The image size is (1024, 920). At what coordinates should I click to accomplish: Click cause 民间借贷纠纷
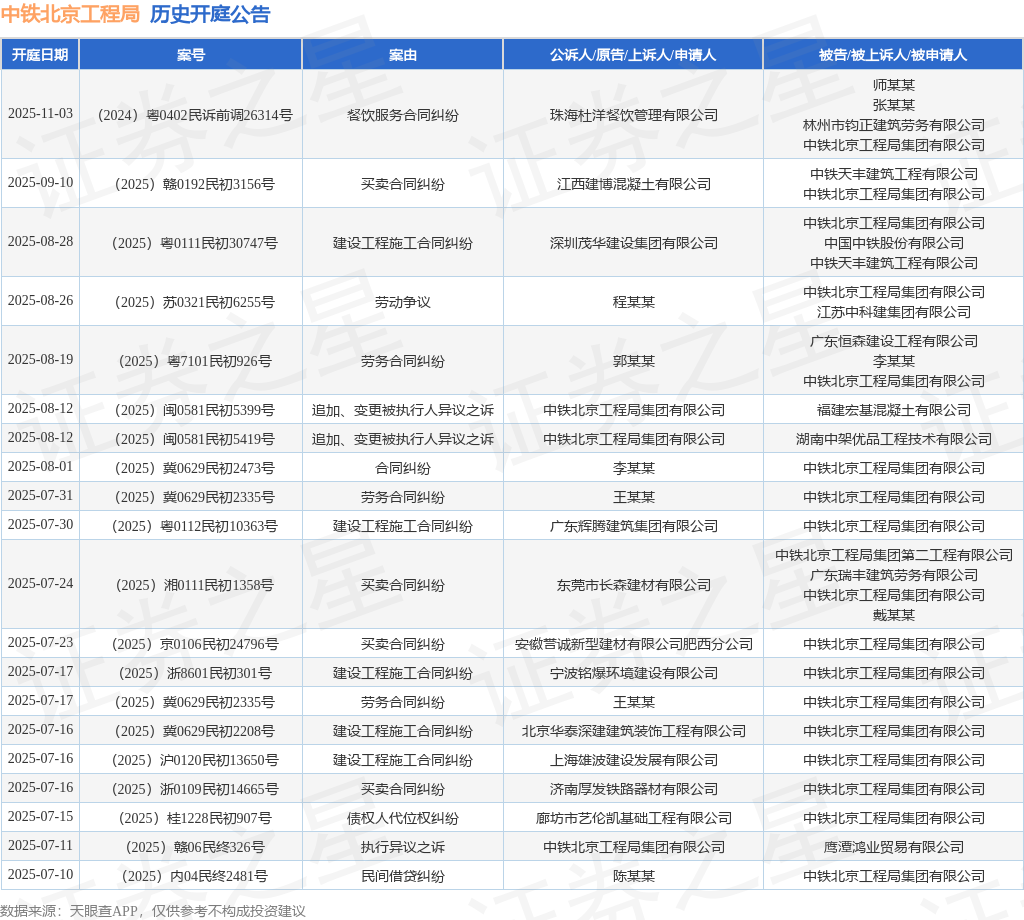tap(402, 876)
